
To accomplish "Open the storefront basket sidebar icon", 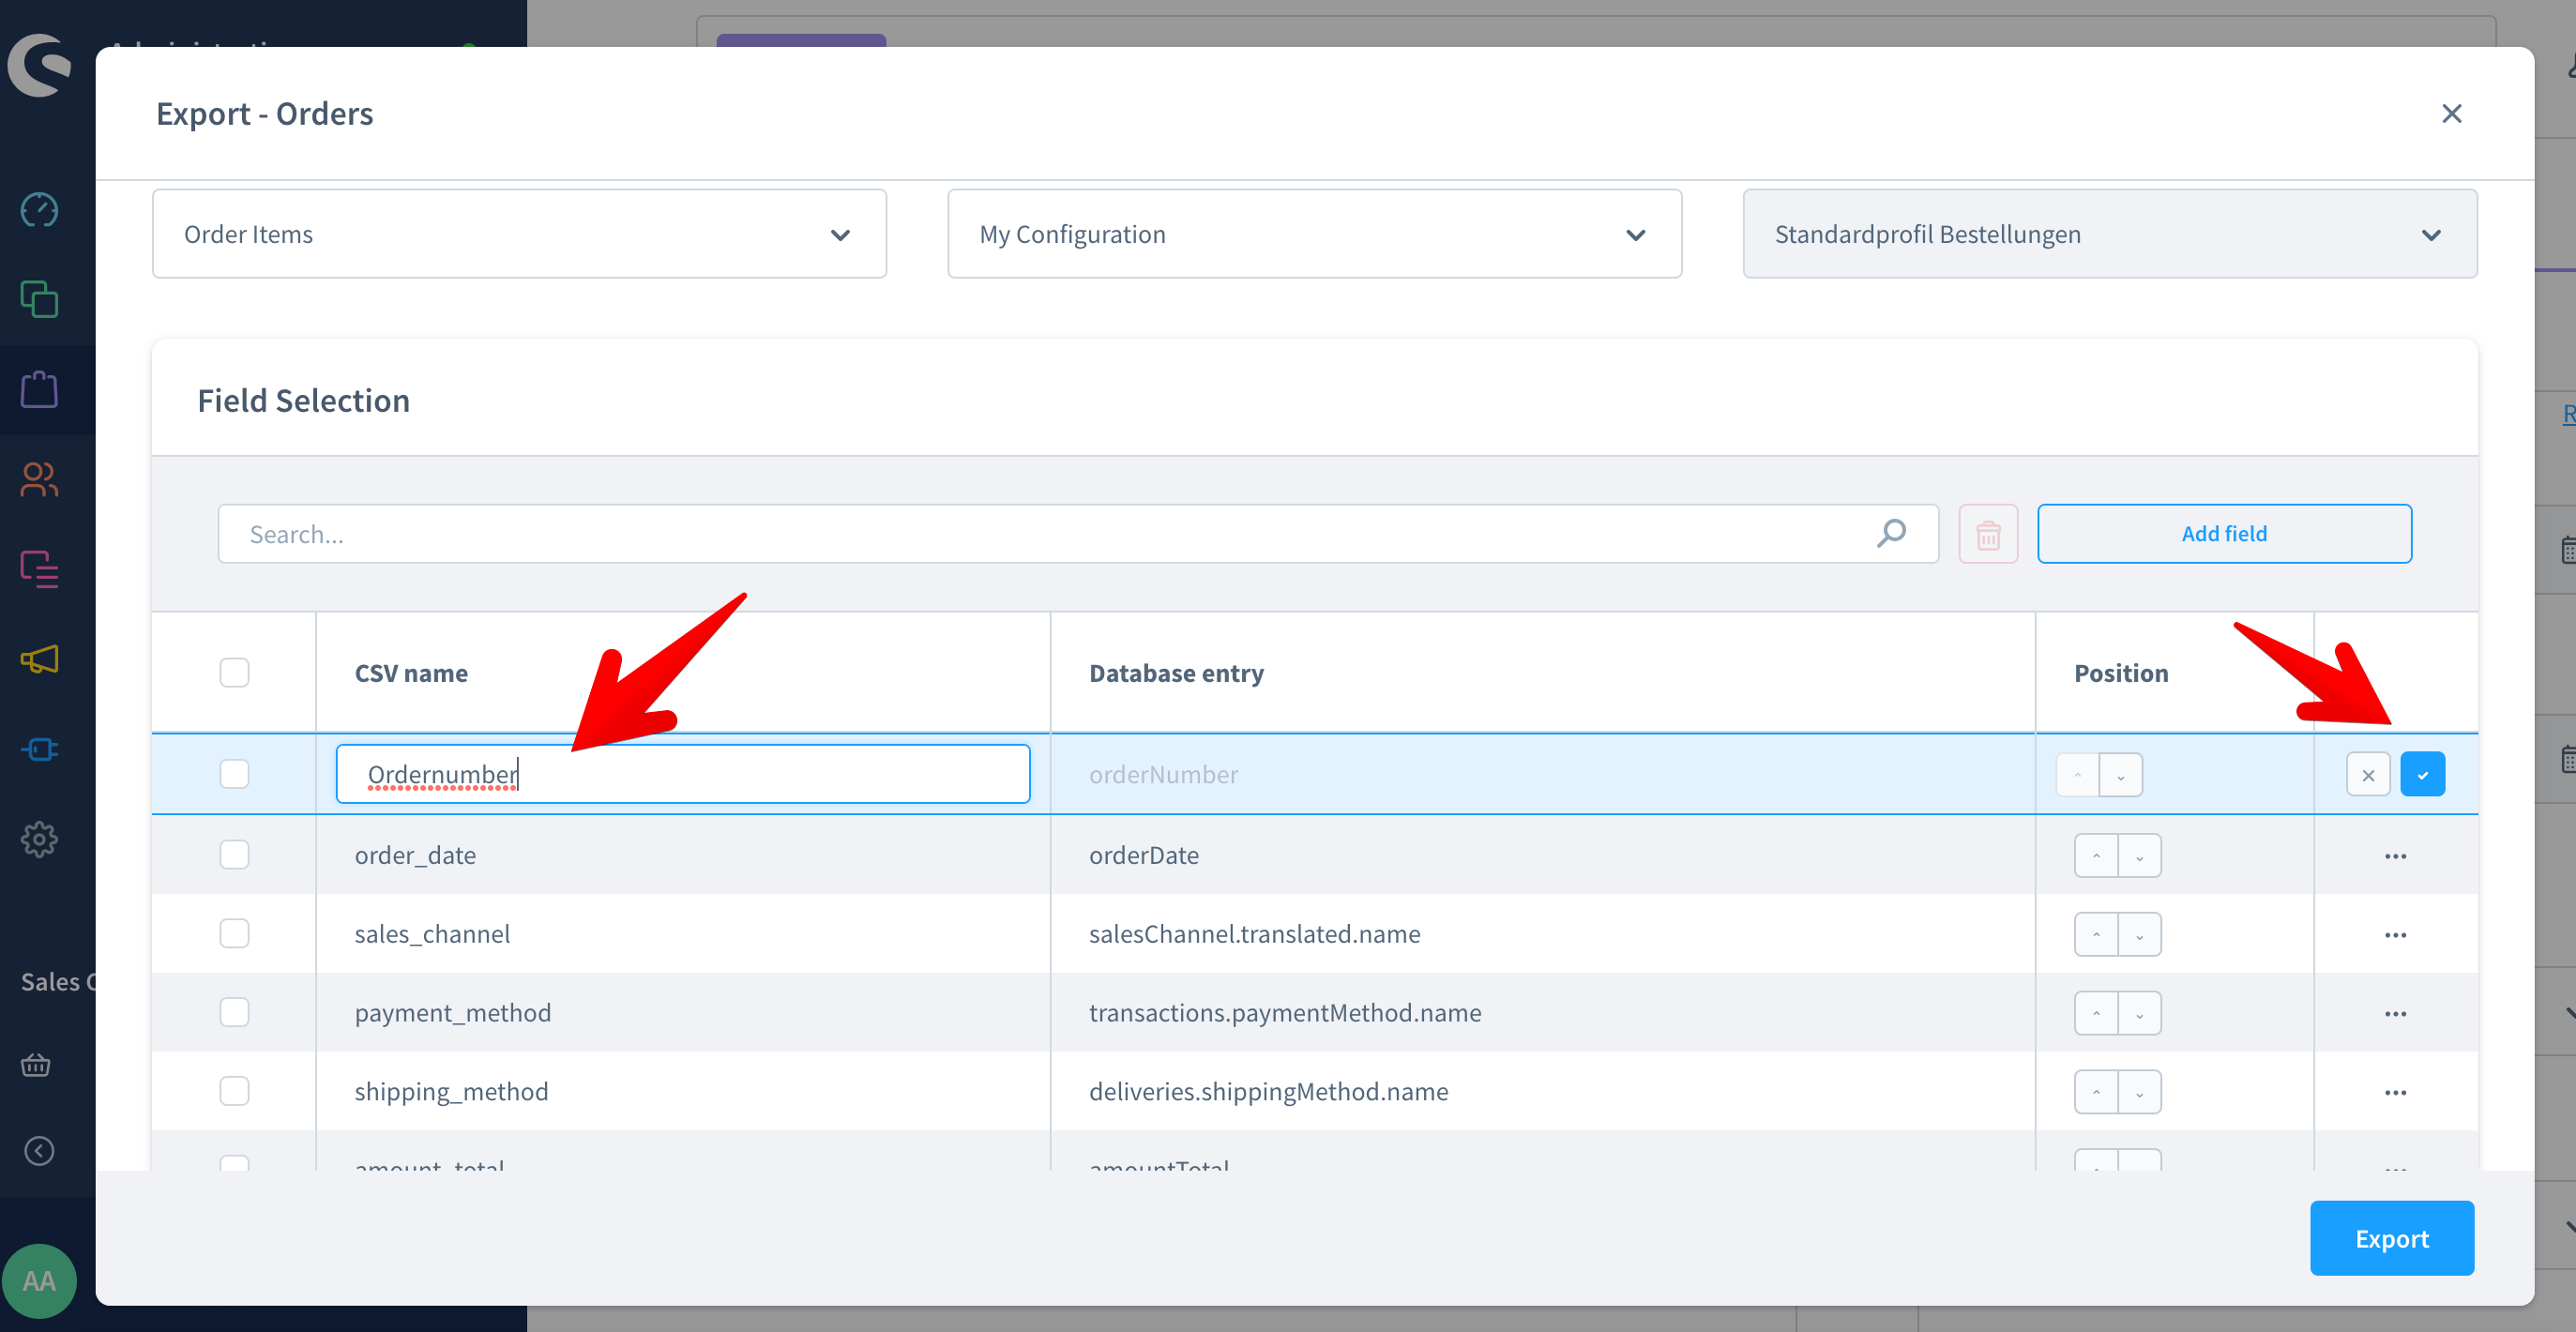I will coord(36,1065).
